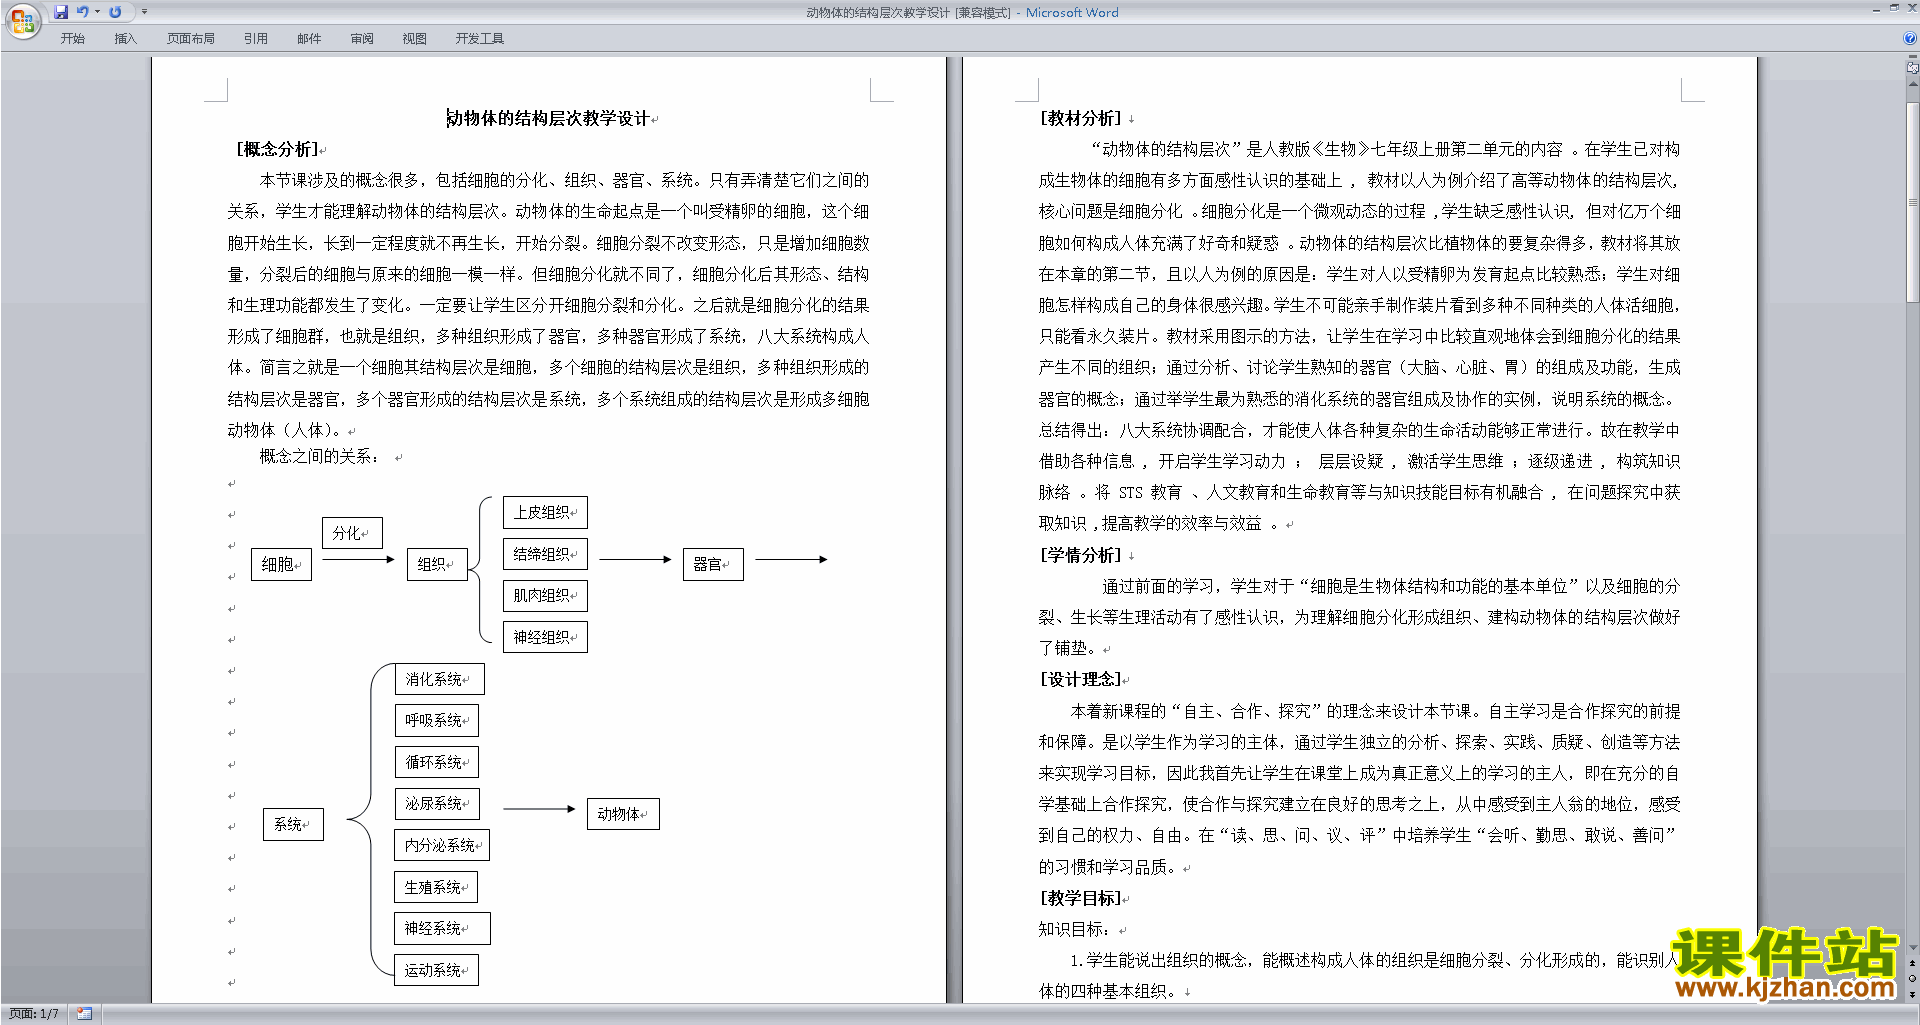1920x1025 pixels.
Task: Click Select Browse Object circle button
Action: tap(1913, 978)
